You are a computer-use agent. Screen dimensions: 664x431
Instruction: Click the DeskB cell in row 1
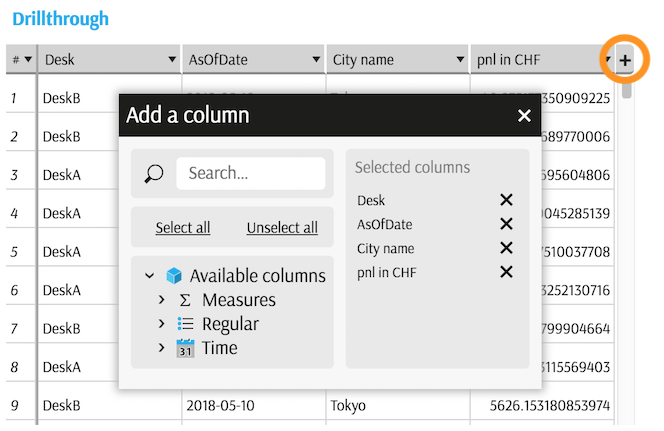61,98
